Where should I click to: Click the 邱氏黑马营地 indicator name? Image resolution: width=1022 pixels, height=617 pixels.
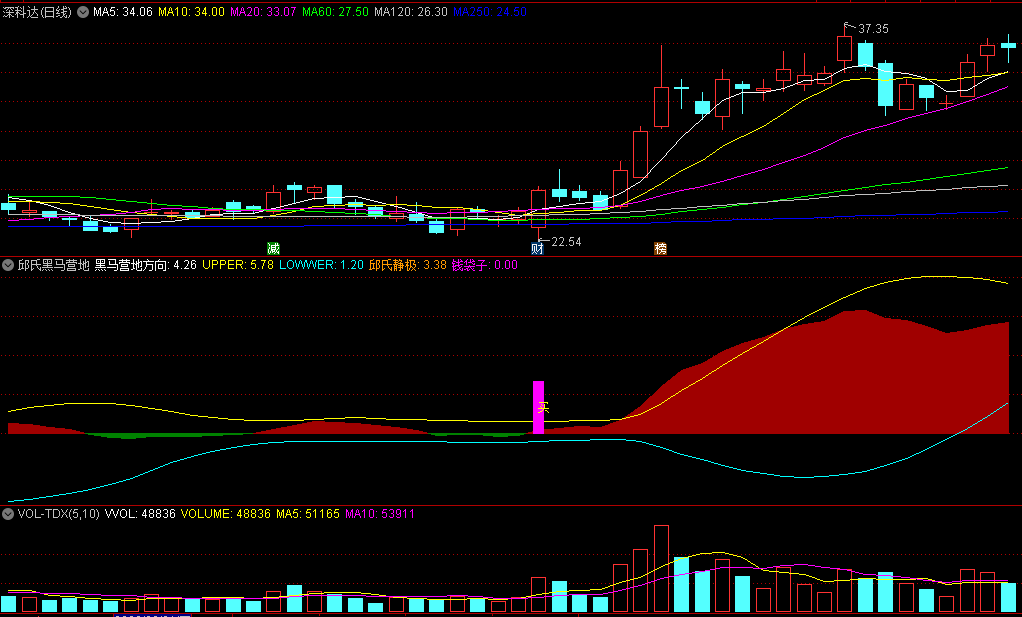pyautogui.click(x=53, y=265)
